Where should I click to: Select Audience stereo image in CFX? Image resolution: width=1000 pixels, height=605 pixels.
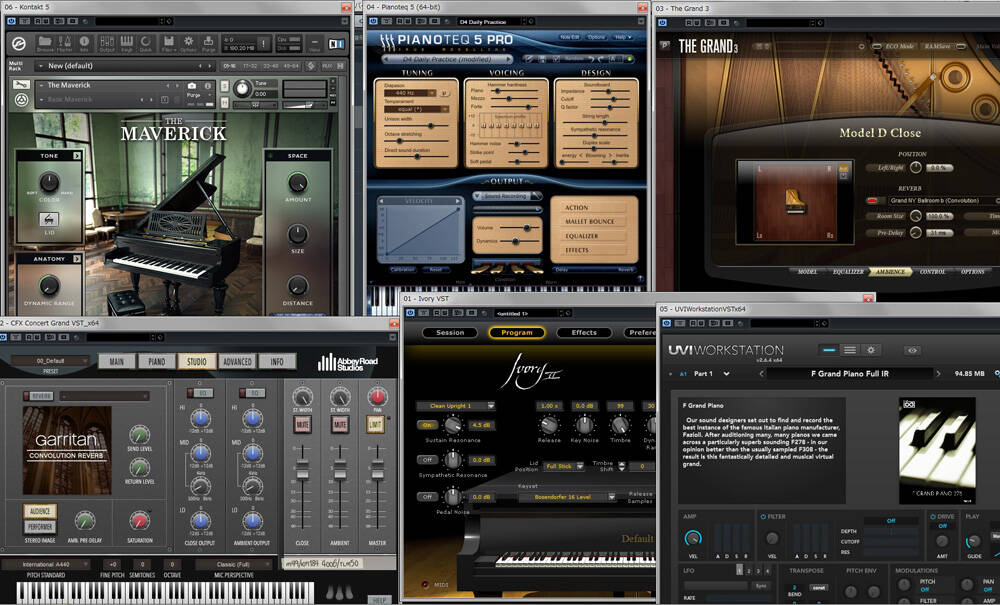tap(40, 511)
